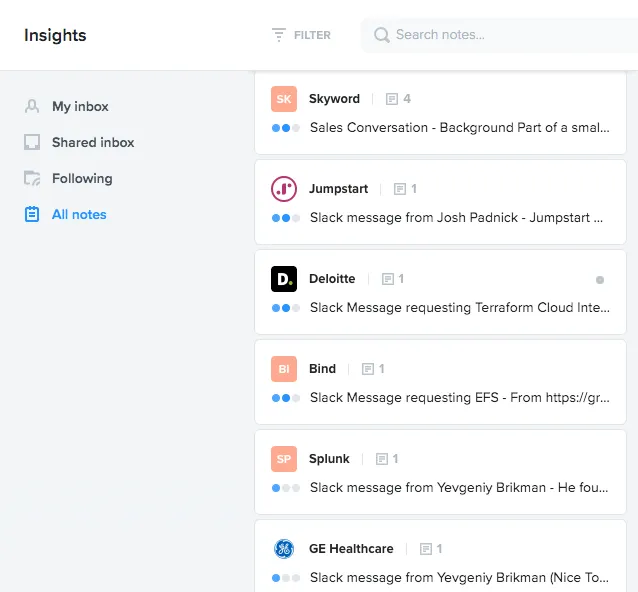Click the Jumpstart notes count icon

pos(400,189)
